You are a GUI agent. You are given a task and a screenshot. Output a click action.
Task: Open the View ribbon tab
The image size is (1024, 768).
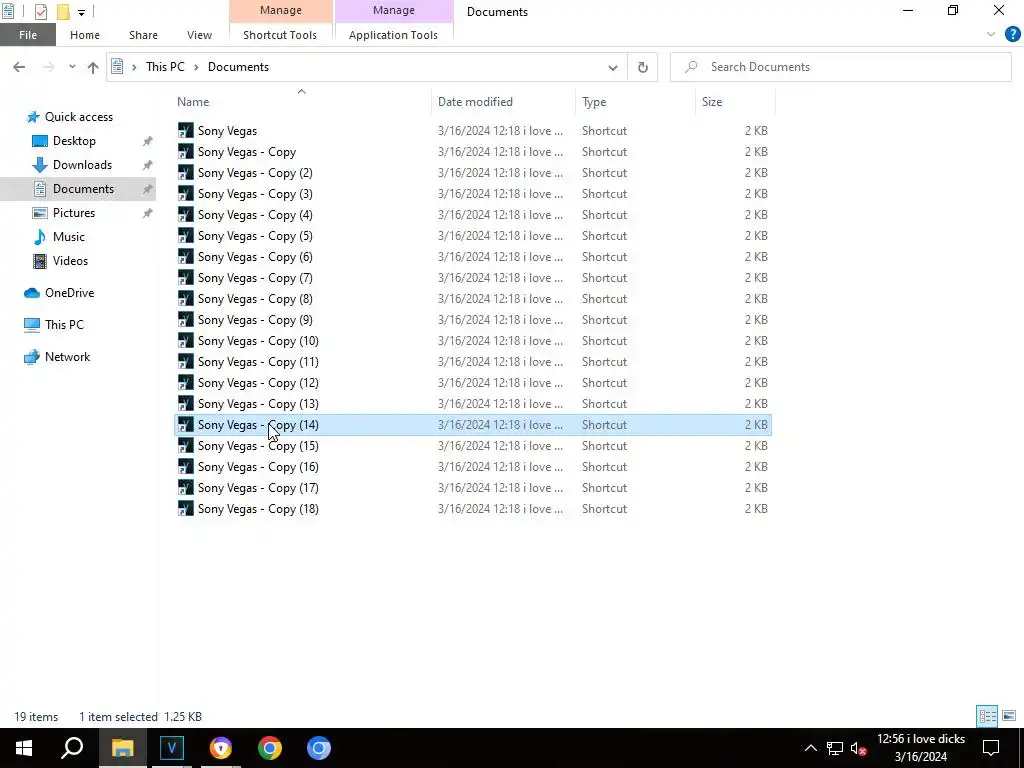199,35
